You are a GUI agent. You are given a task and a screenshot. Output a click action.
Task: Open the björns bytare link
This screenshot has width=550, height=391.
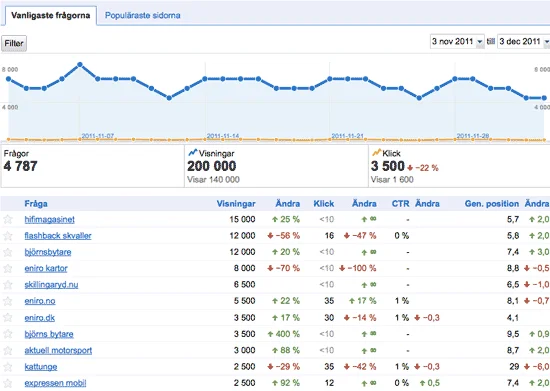point(49,334)
